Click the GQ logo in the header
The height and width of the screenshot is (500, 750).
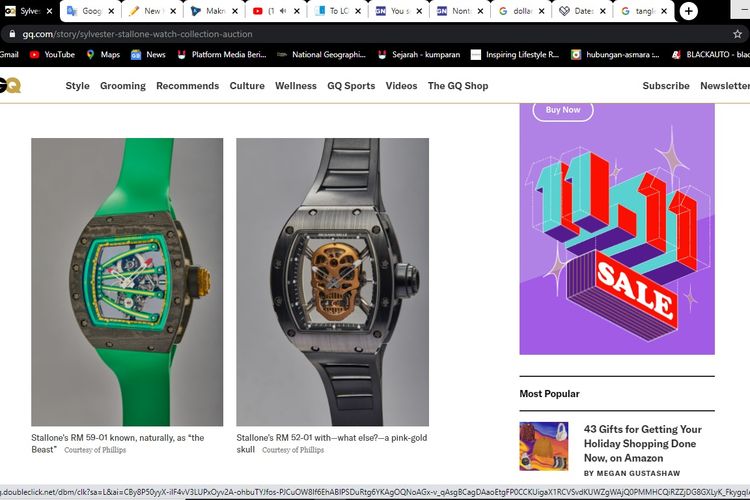click(x=10, y=86)
